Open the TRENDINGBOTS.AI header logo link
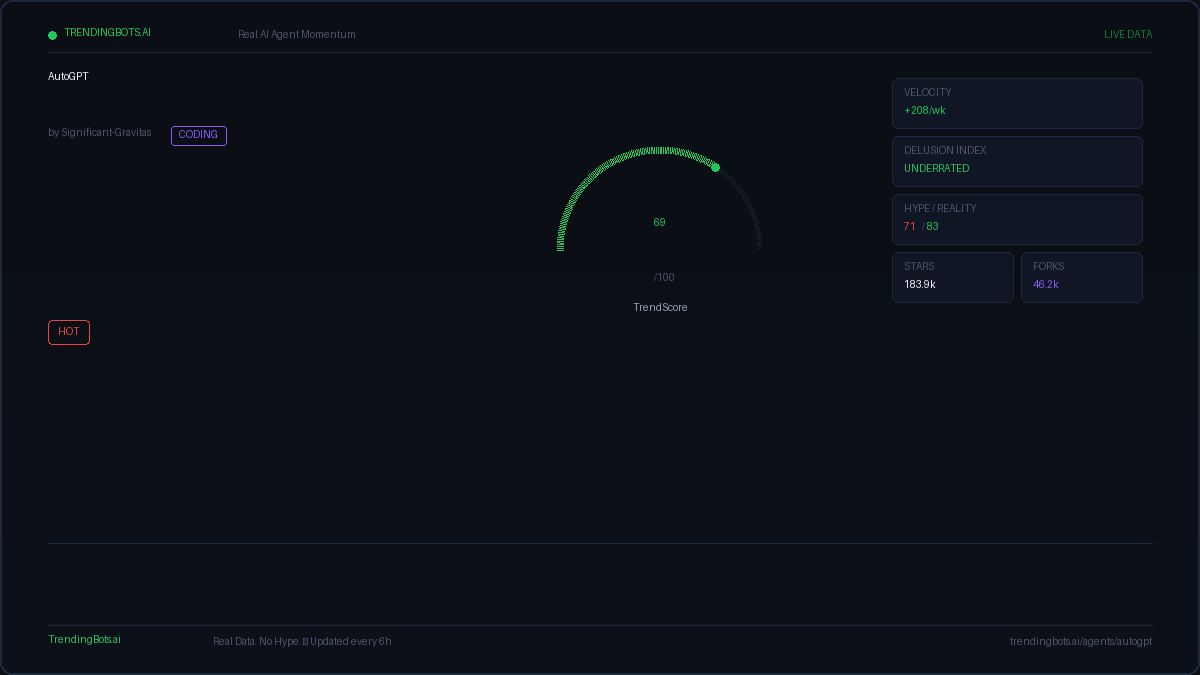The height and width of the screenshot is (675, 1200). (x=107, y=33)
